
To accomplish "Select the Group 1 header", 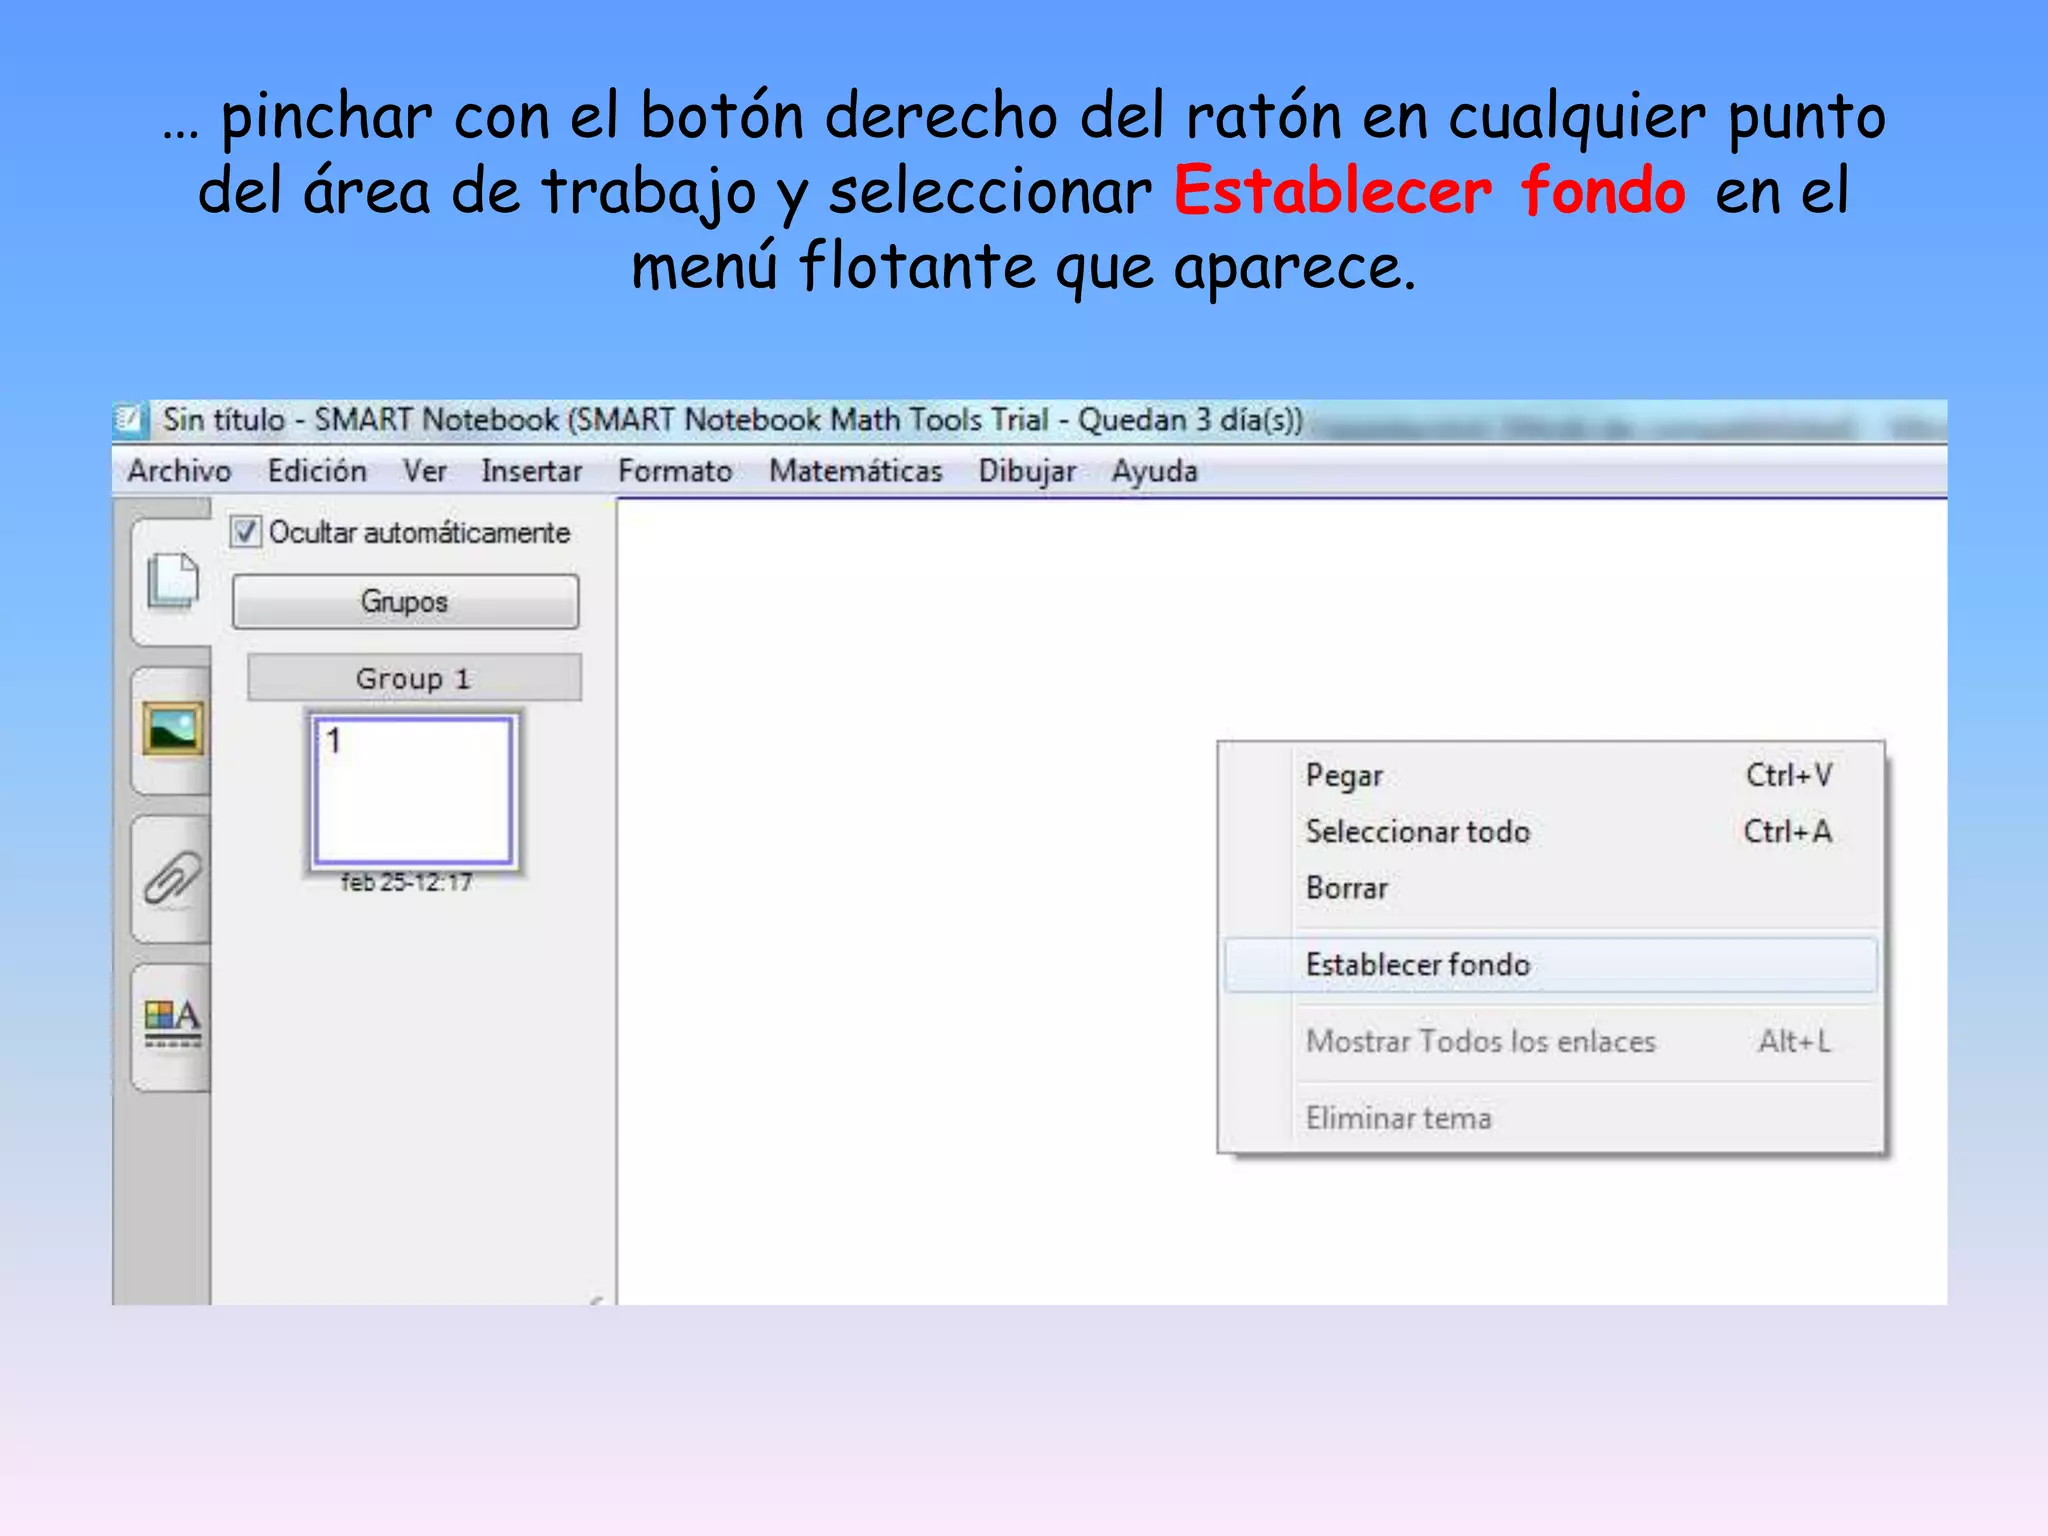I will pos(414,678).
